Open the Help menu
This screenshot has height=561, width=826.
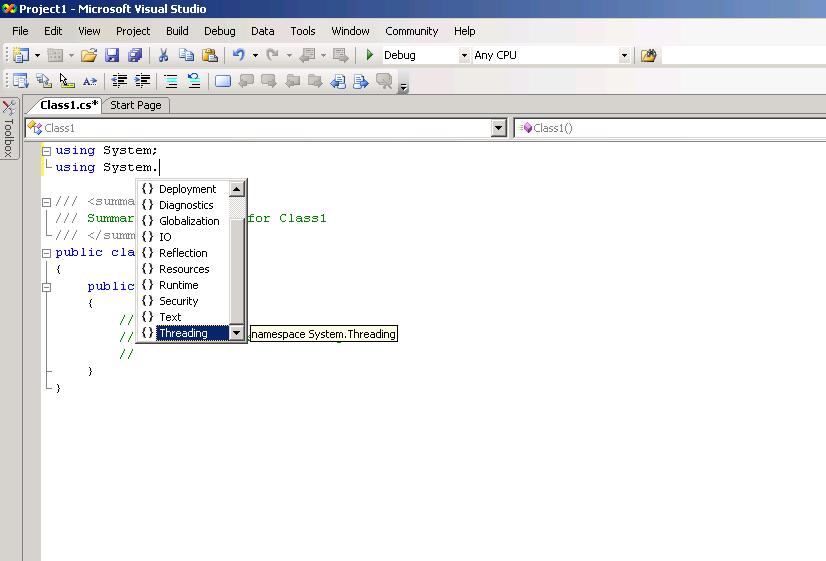(465, 31)
